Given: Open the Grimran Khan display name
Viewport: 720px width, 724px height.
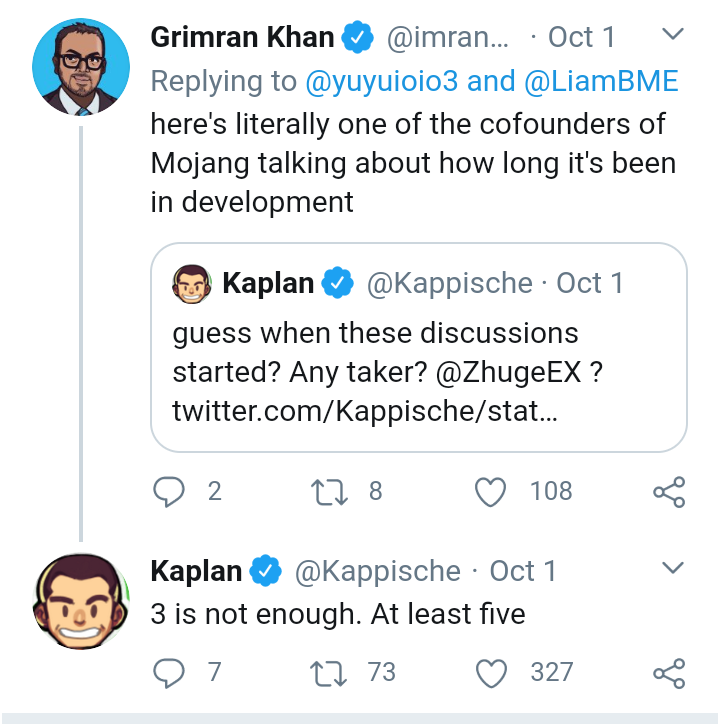Looking at the screenshot, I should pos(242,37).
